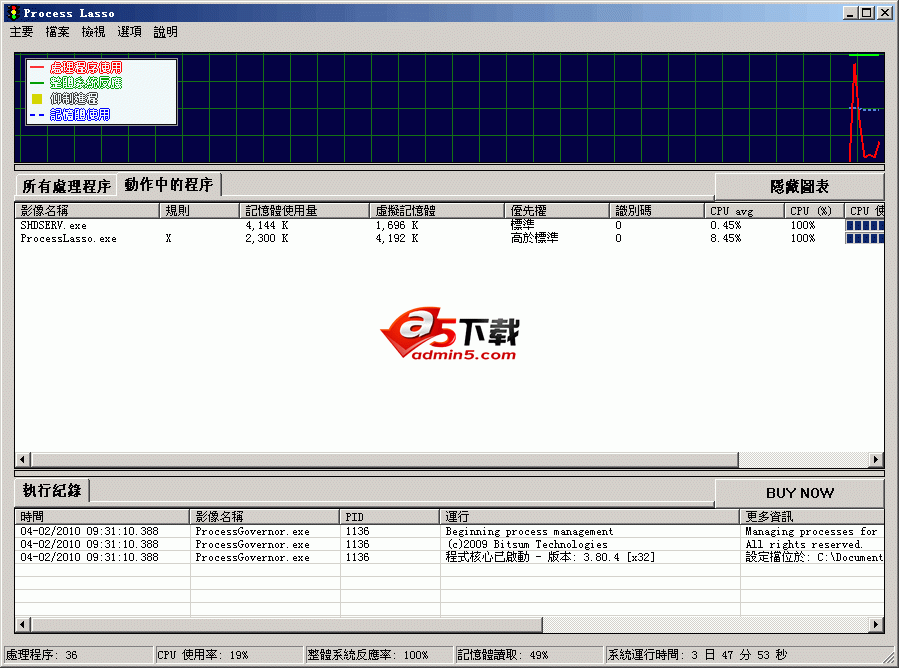Click the log panel right scroll arrow

[x=877, y=625]
